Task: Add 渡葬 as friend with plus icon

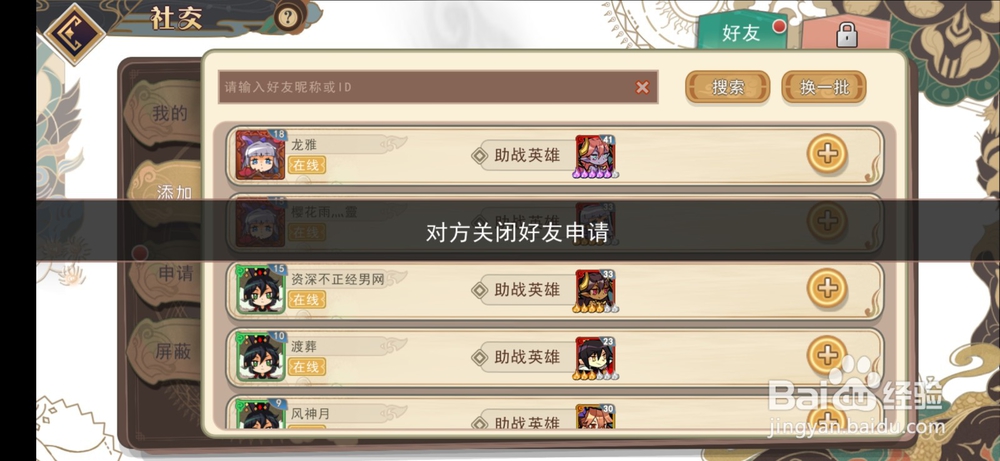Action: coord(827,355)
